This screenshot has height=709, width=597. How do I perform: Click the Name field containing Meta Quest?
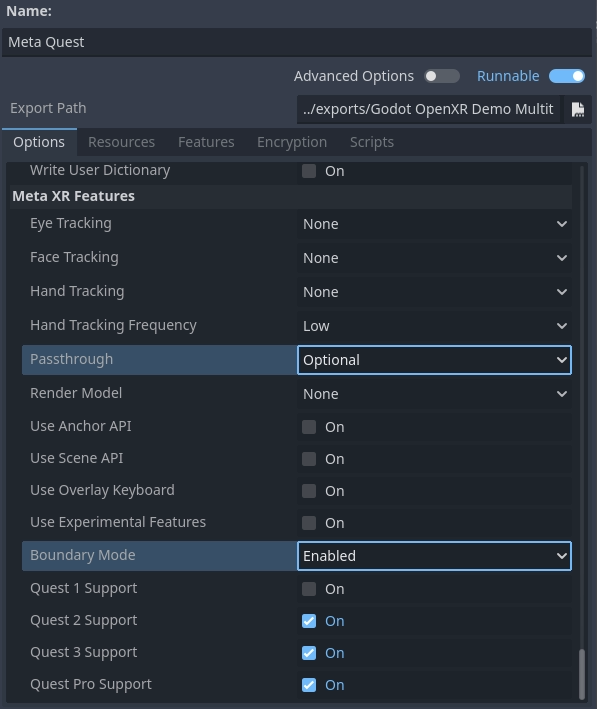pos(297,42)
